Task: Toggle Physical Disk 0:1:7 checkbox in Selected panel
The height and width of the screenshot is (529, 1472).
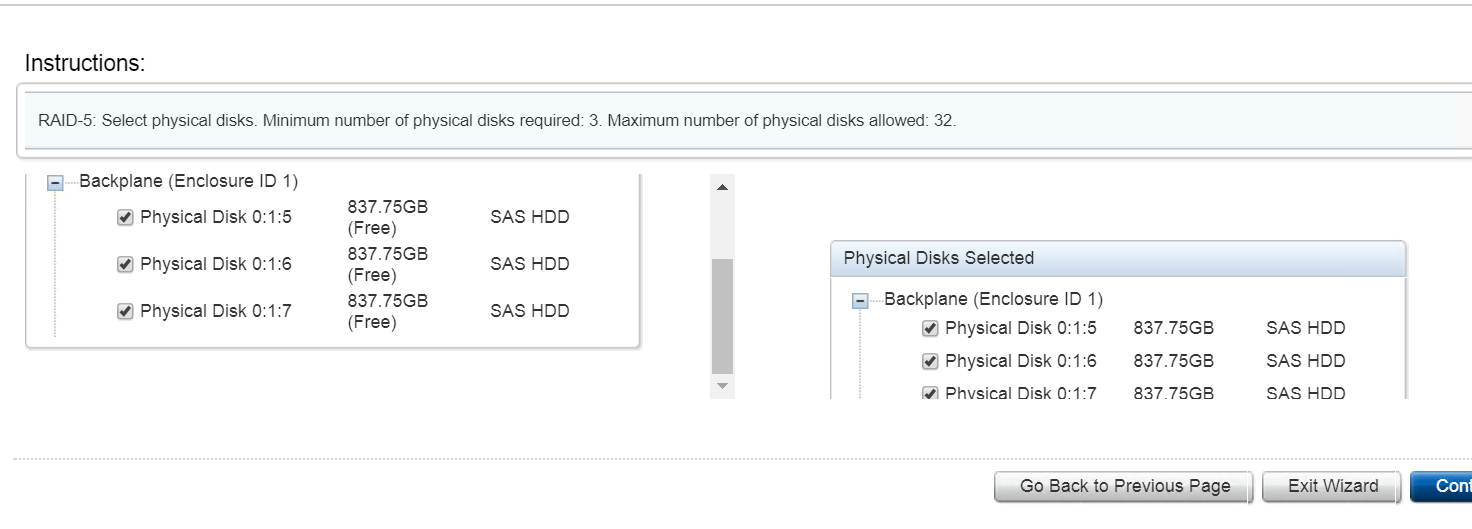Action: (930, 393)
